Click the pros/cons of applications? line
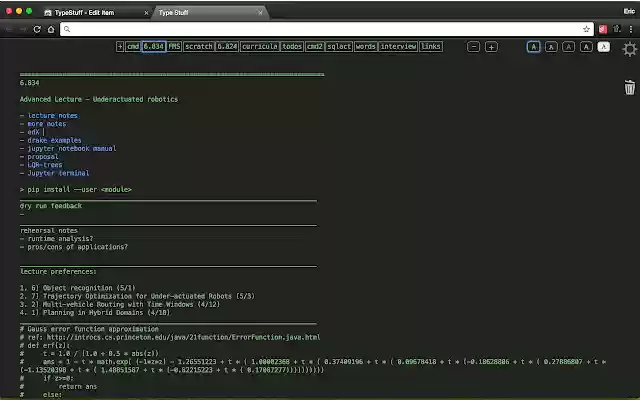 coord(73,247)
